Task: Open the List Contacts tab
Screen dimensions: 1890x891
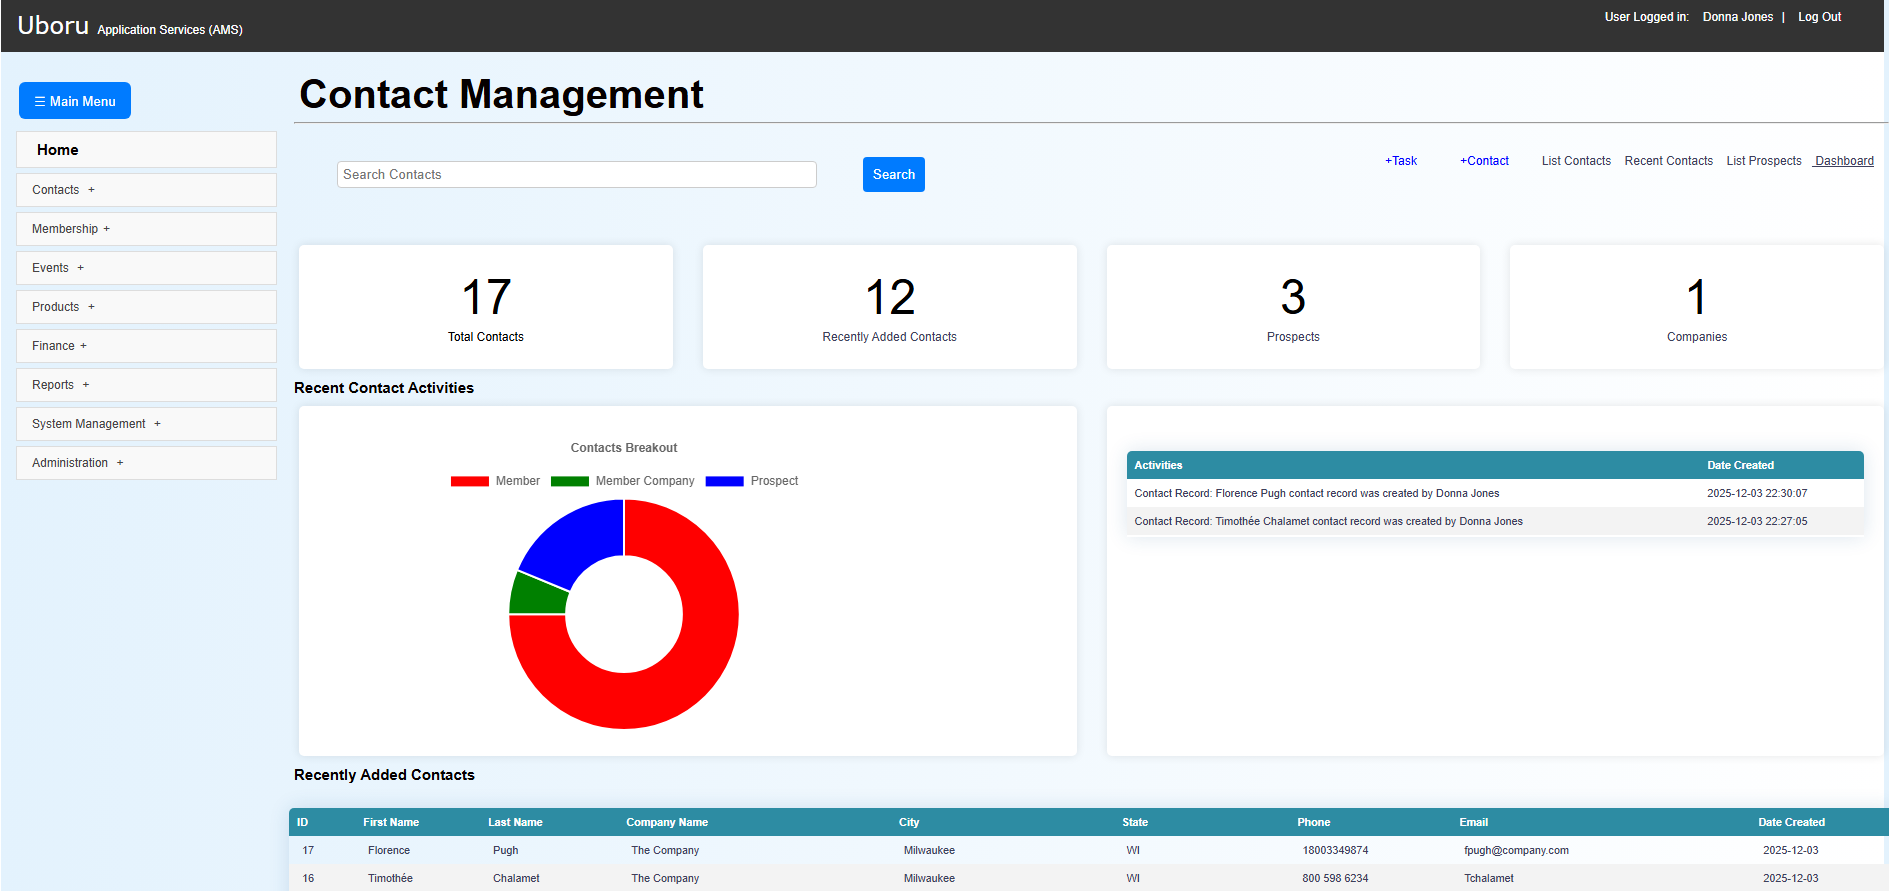Action: click(x=1576, y=161)
